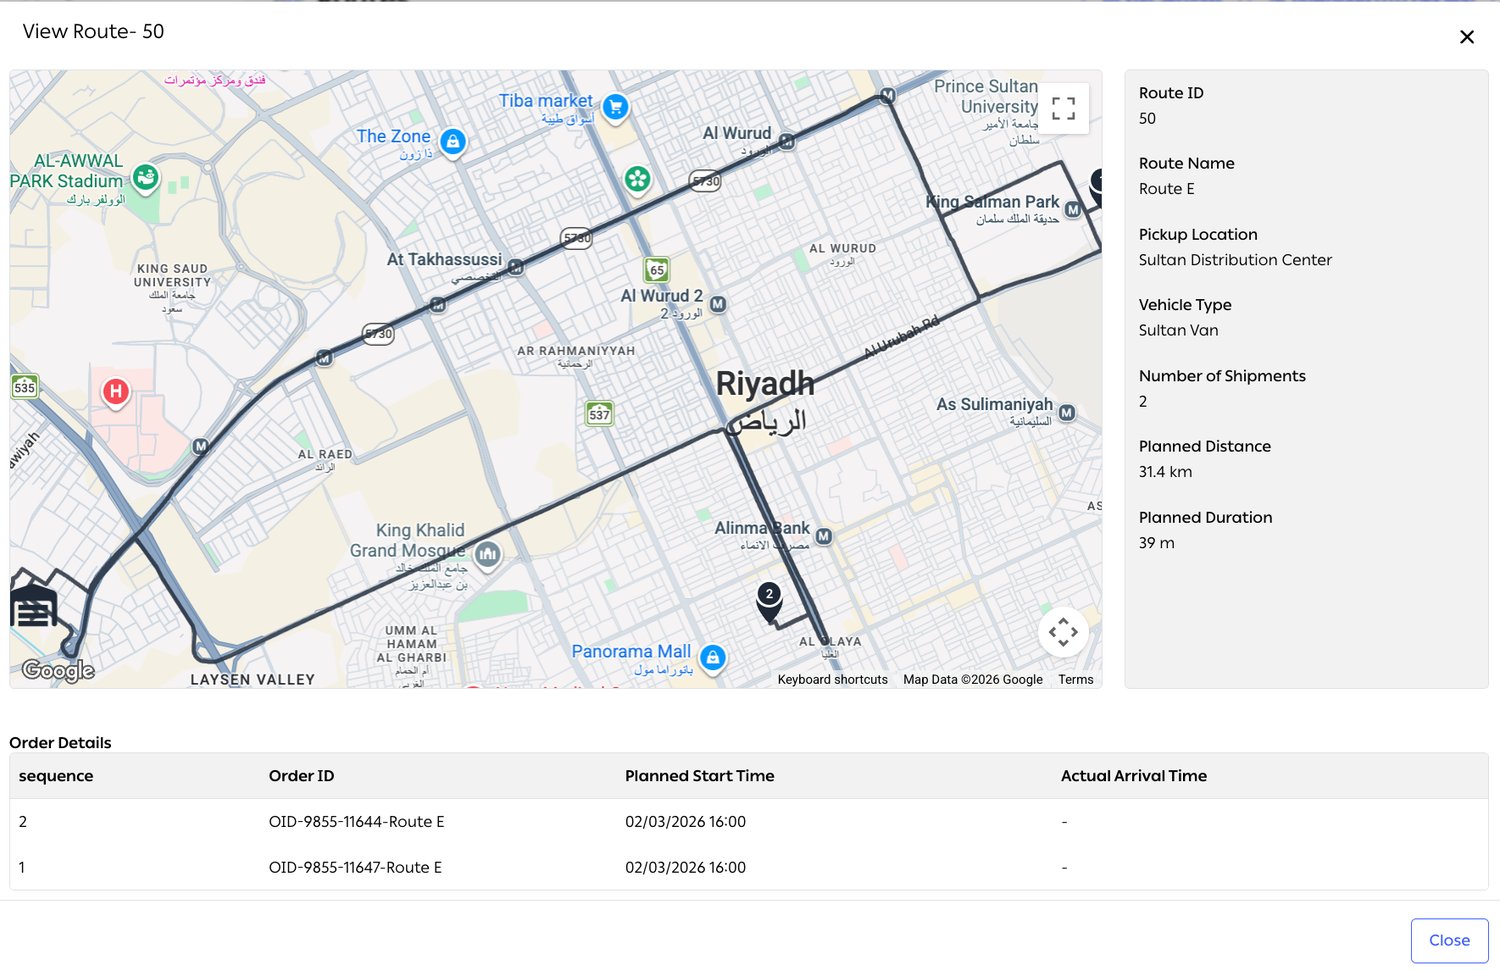Click road 65 shield on map

coord(657,269)
